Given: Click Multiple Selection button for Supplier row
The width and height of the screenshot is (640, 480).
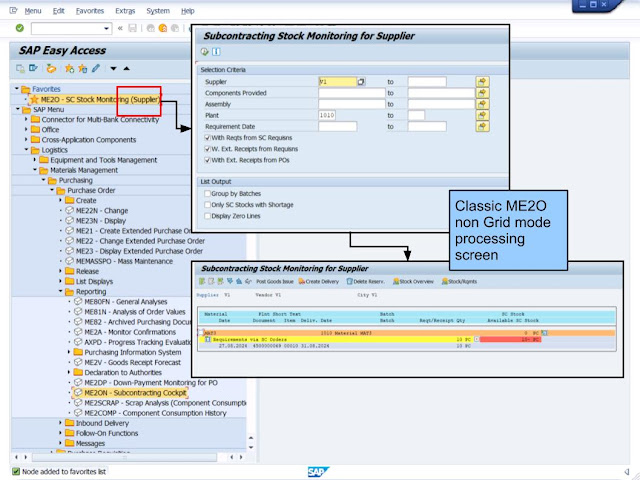Looking at the screenshot, I should point(482,82).
